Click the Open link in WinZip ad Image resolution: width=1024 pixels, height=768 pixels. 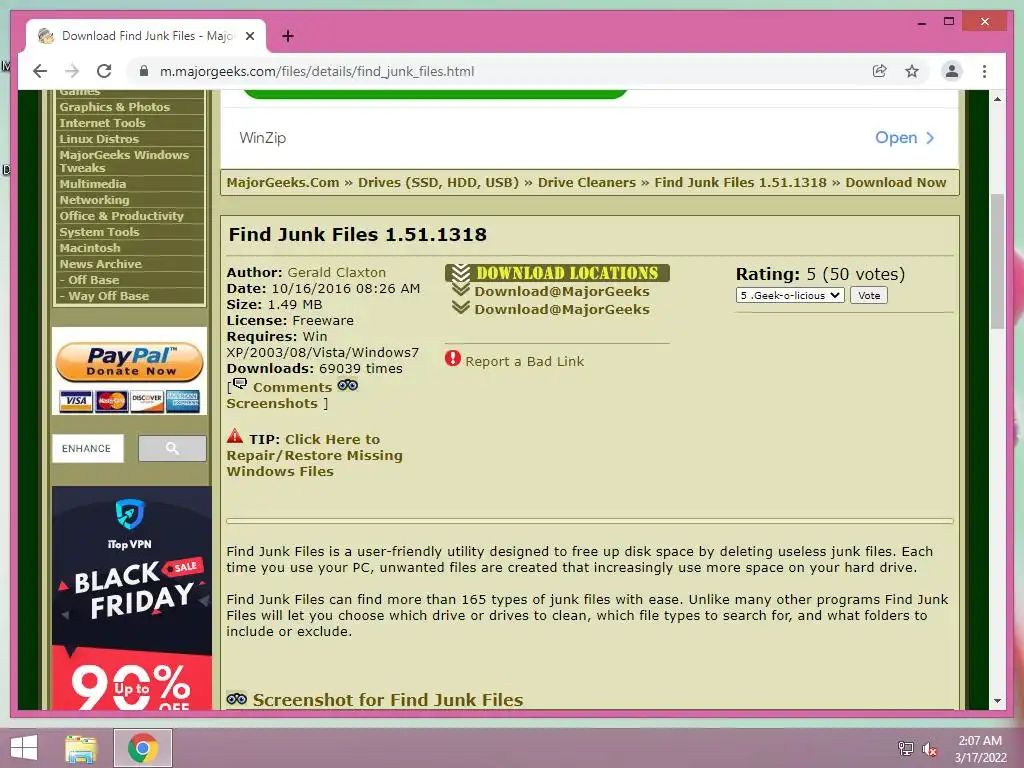pos(896,138)
